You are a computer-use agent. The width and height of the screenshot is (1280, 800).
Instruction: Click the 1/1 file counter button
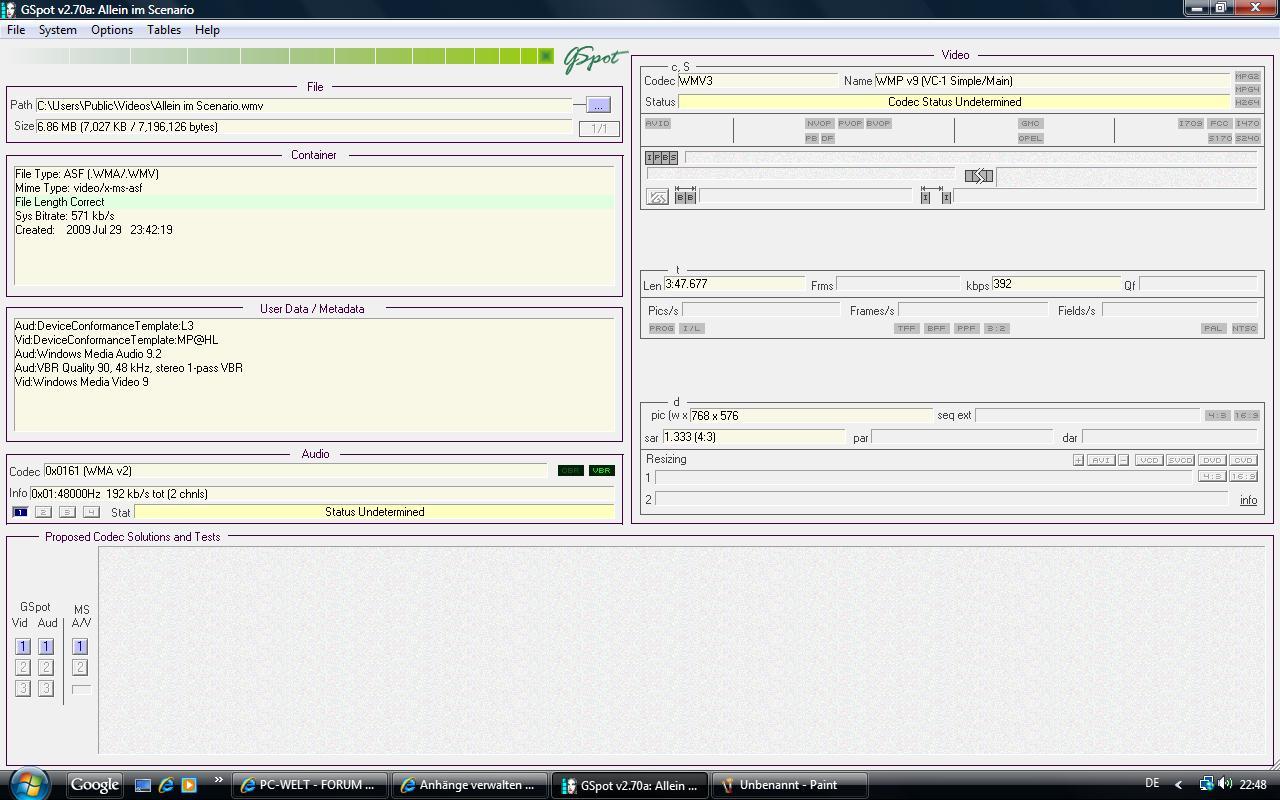coord(599,128)
